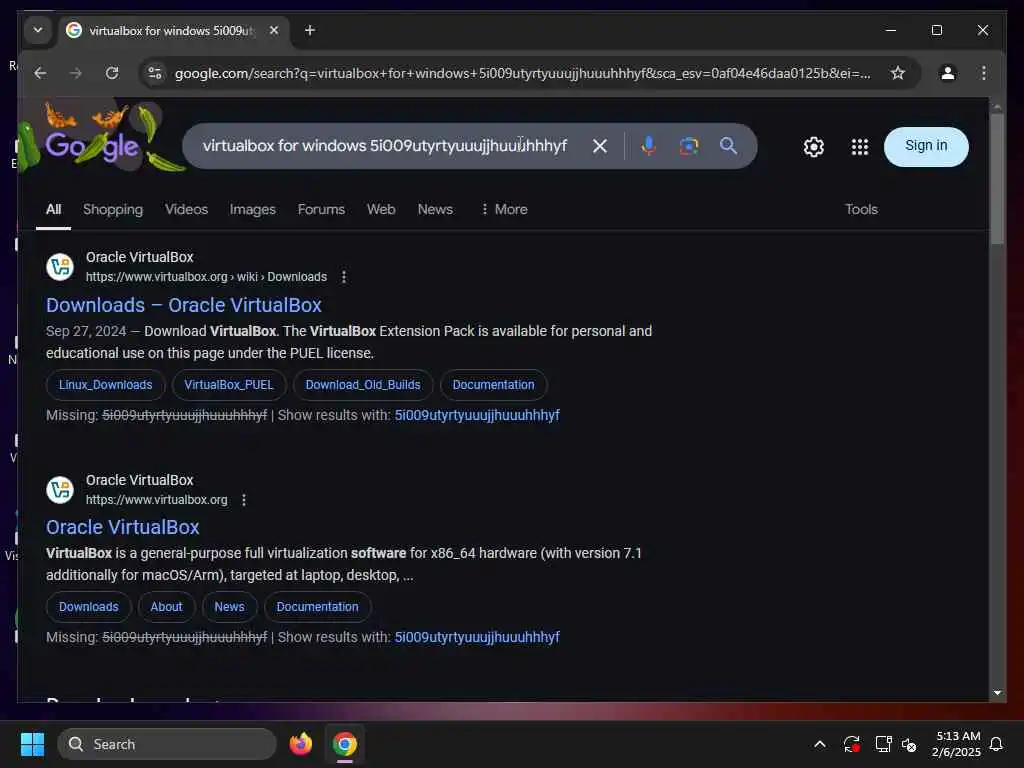Click VirtualBox favicon of Downloads result
The height and width of the screenshot is (768, 1024).
click(x=60, y=266)
